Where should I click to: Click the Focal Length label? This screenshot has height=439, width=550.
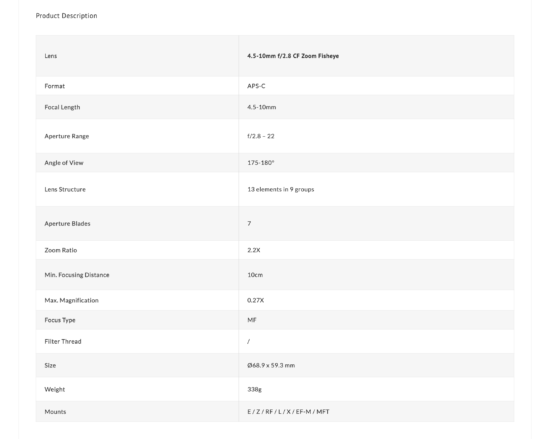click(62, 107)
